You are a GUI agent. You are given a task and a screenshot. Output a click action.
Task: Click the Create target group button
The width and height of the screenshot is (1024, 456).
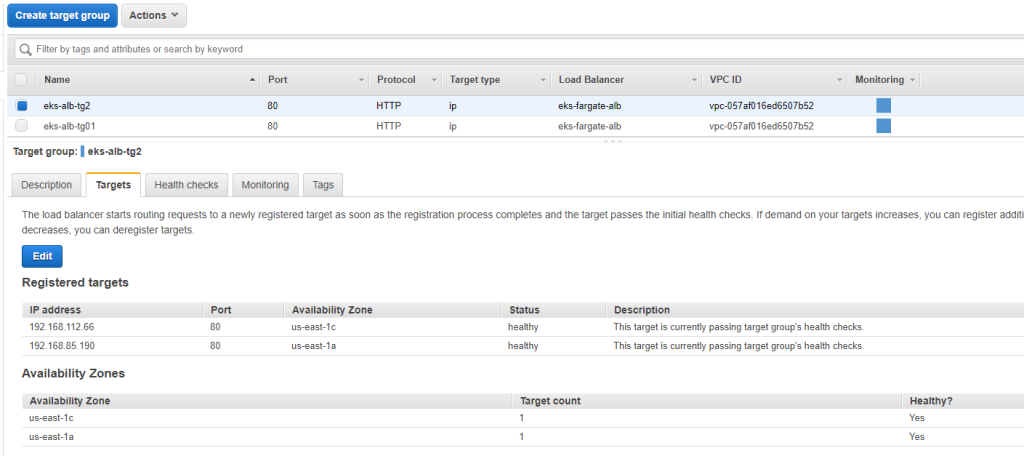point(63,16)
